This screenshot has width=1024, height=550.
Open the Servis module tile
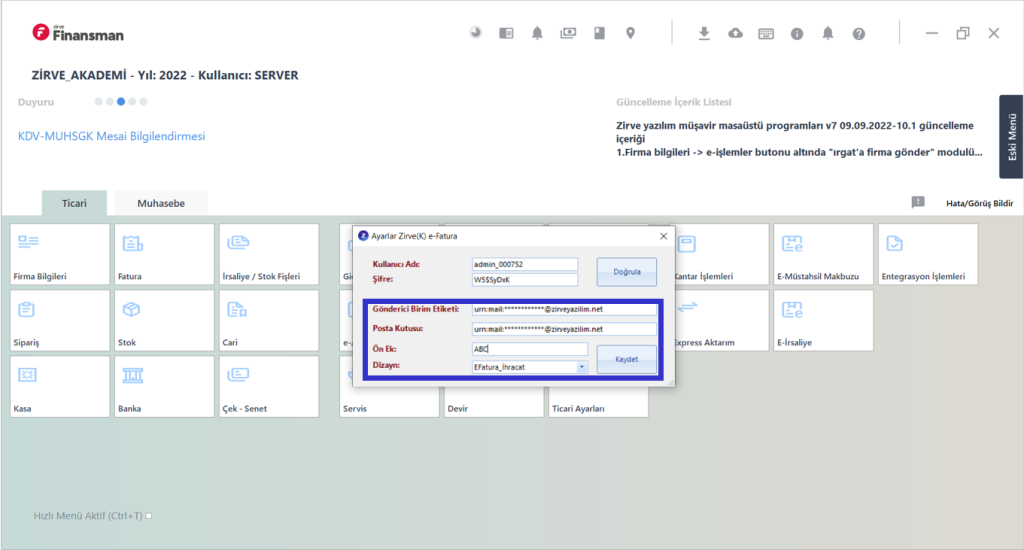[x=389, y=402]
